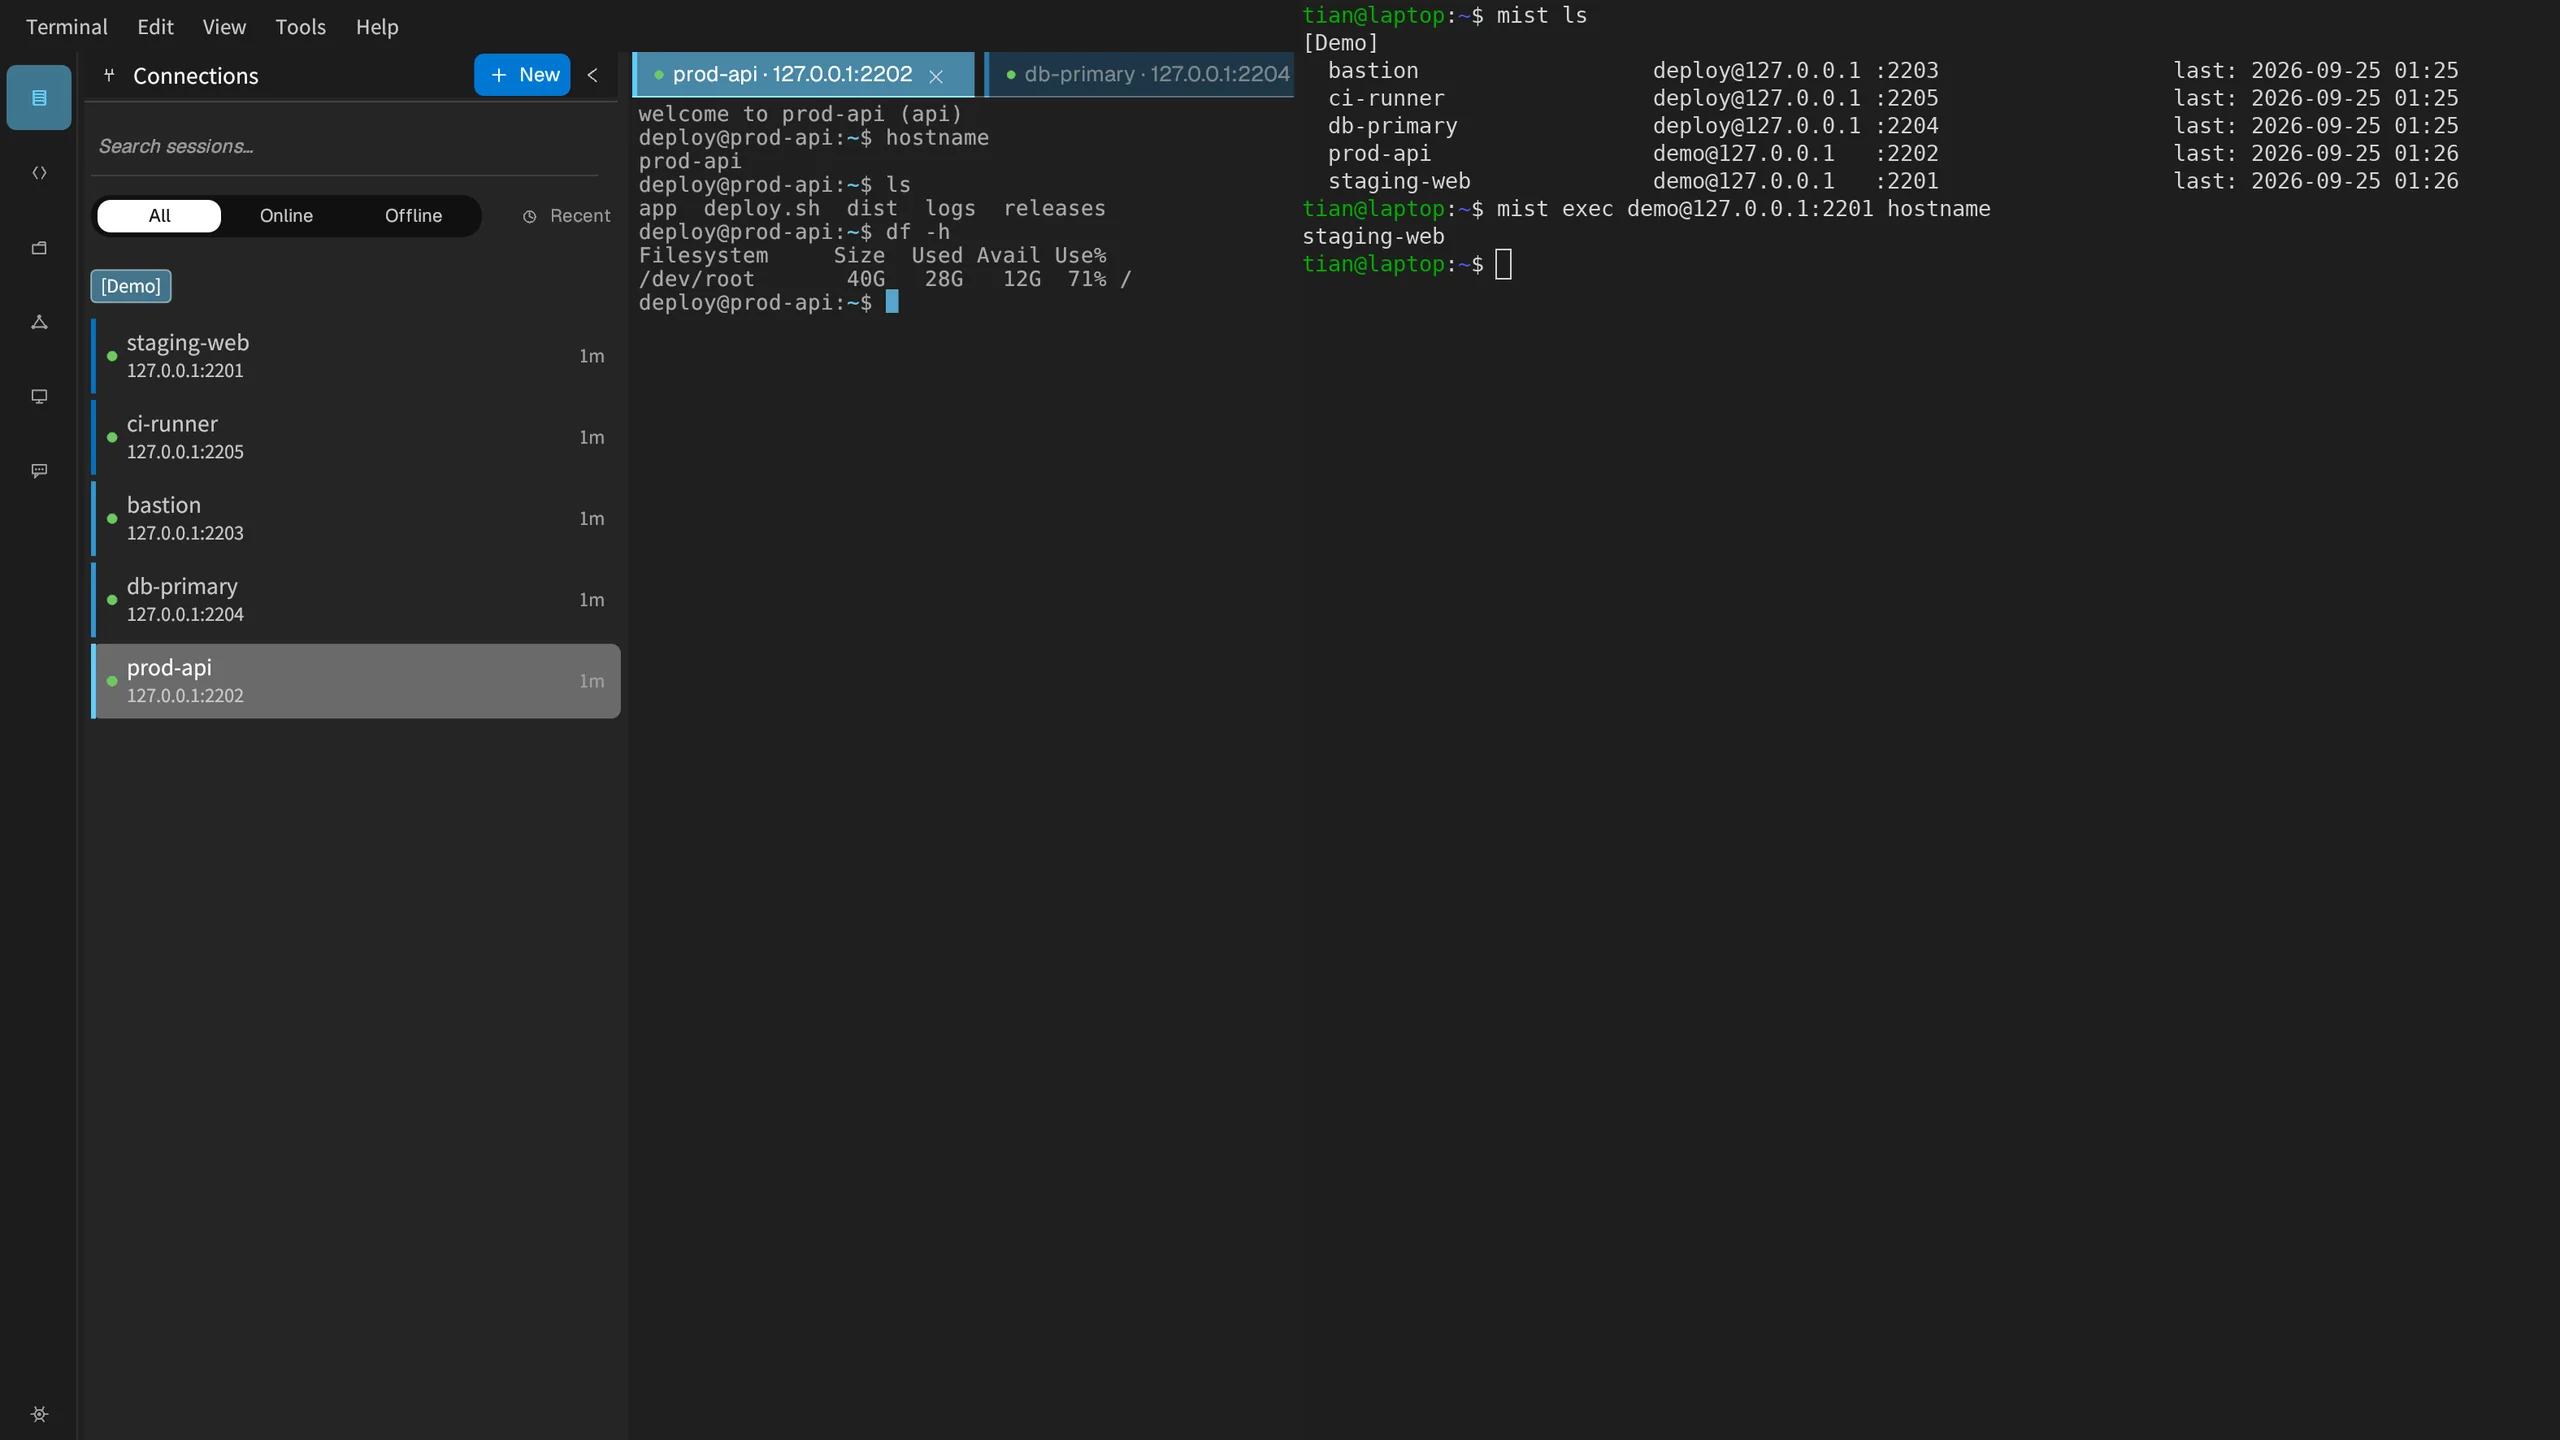Viewport: 2560px width, 1440px height.
Task: Open the chat bubble sidebar icon
Action: coord(39,470)
